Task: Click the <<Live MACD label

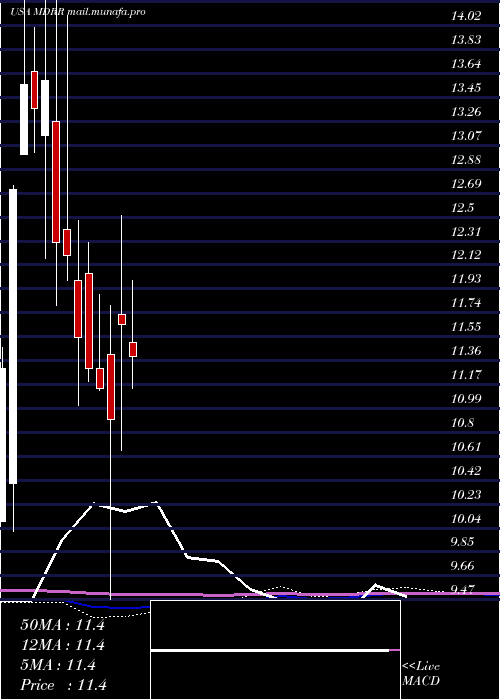Action: [421, 674]
